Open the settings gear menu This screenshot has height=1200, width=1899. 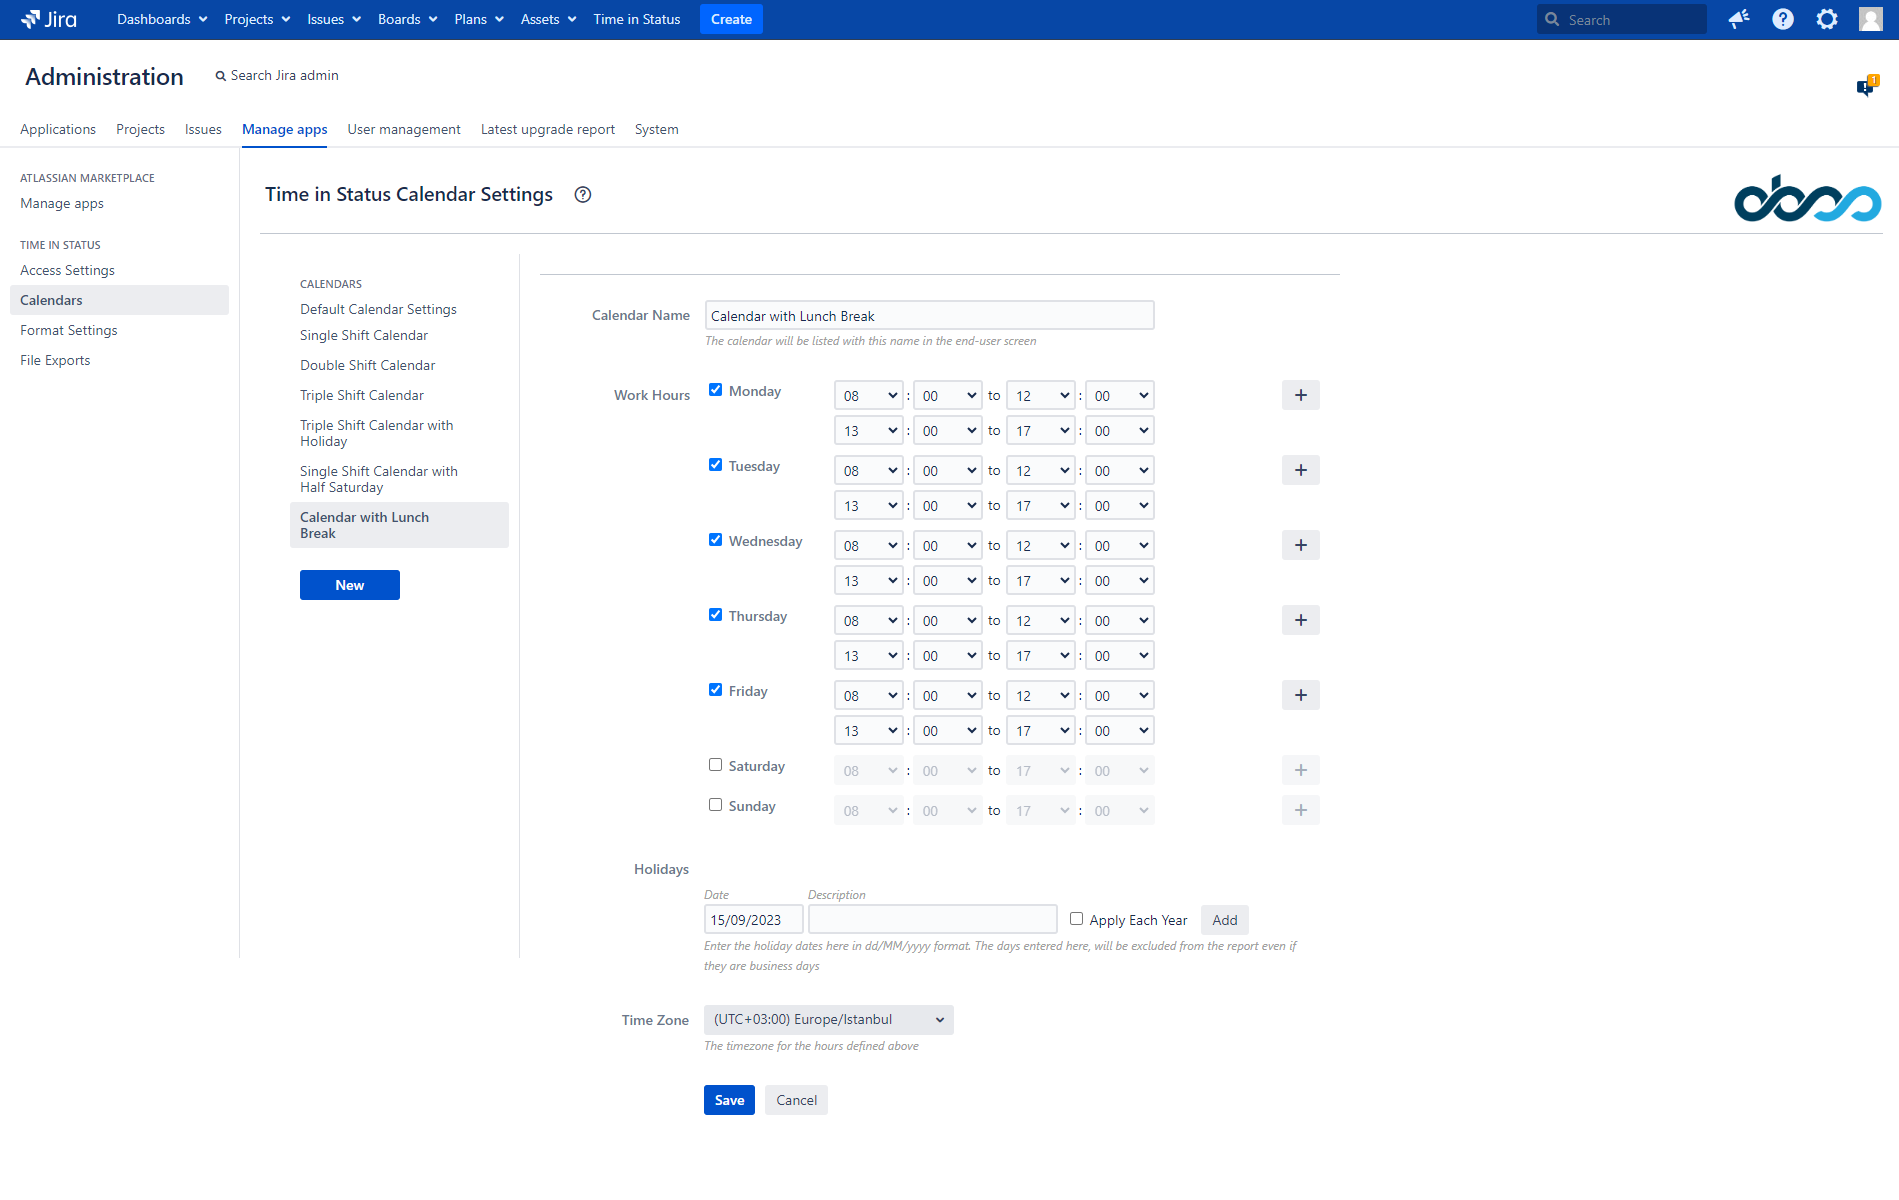(x=1826, y=19)
